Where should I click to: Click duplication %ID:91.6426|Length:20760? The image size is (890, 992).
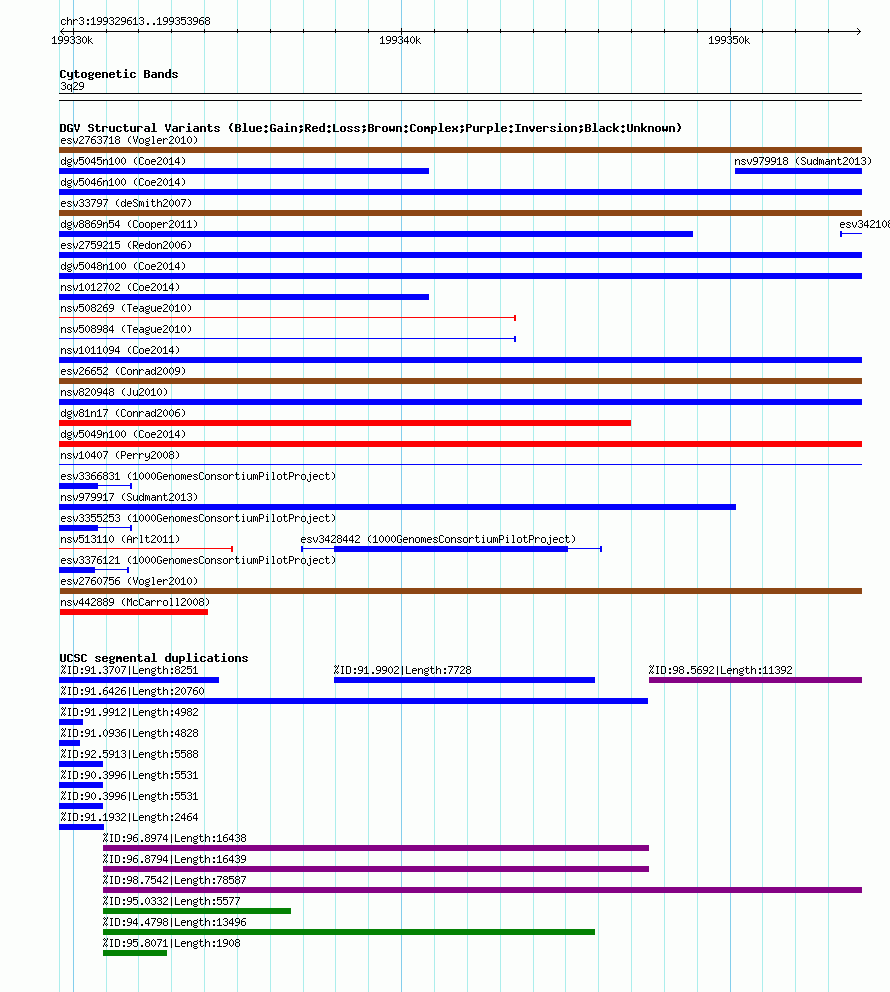pyautogui.click(x=132, y=691)
